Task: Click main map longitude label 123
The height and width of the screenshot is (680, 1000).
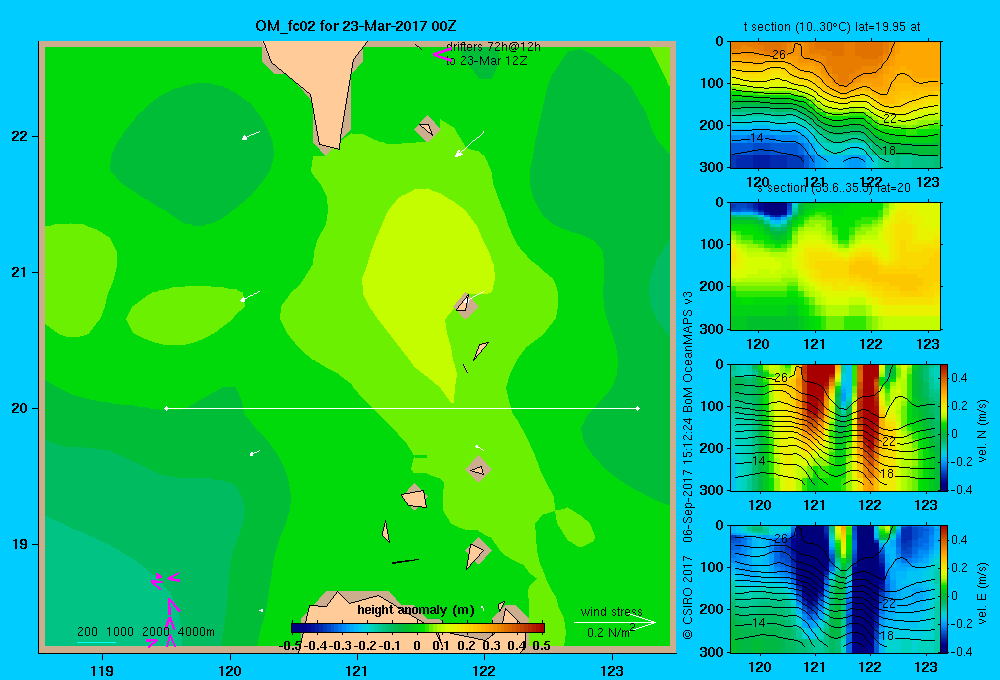Action: [612, 670]
